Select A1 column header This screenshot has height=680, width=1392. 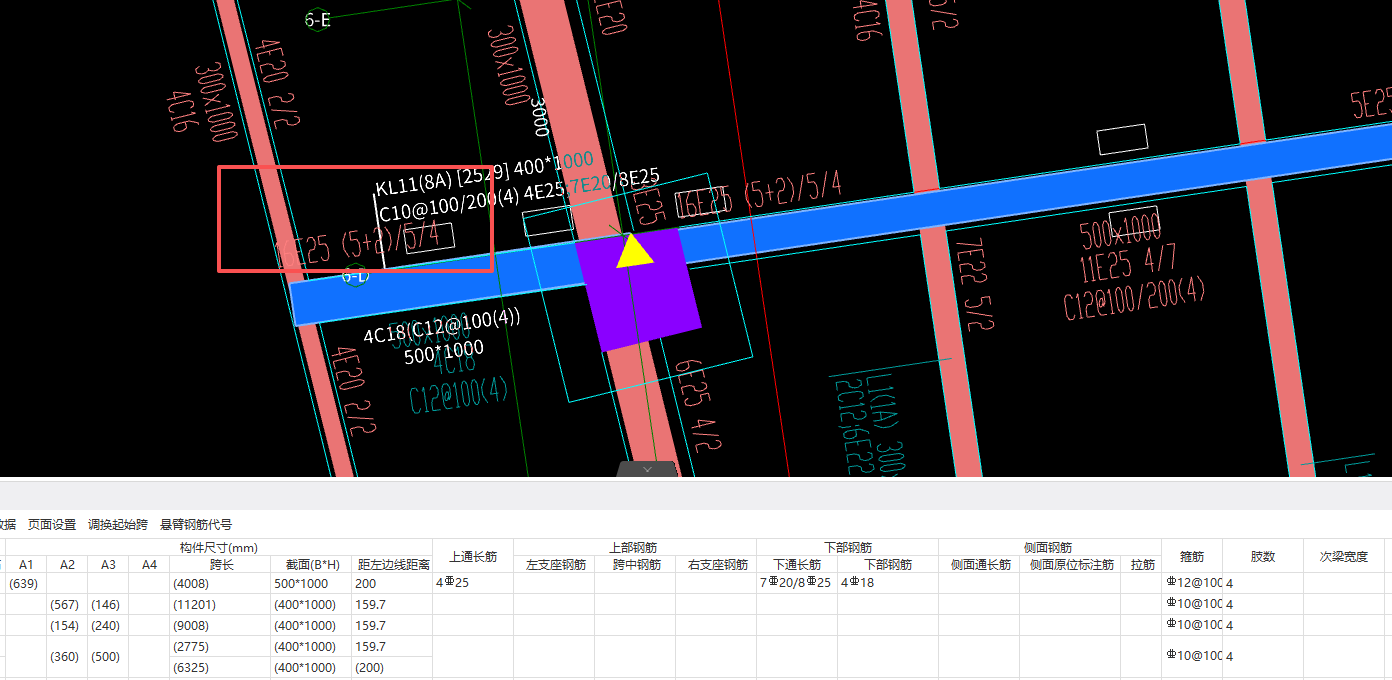[26, 565]
